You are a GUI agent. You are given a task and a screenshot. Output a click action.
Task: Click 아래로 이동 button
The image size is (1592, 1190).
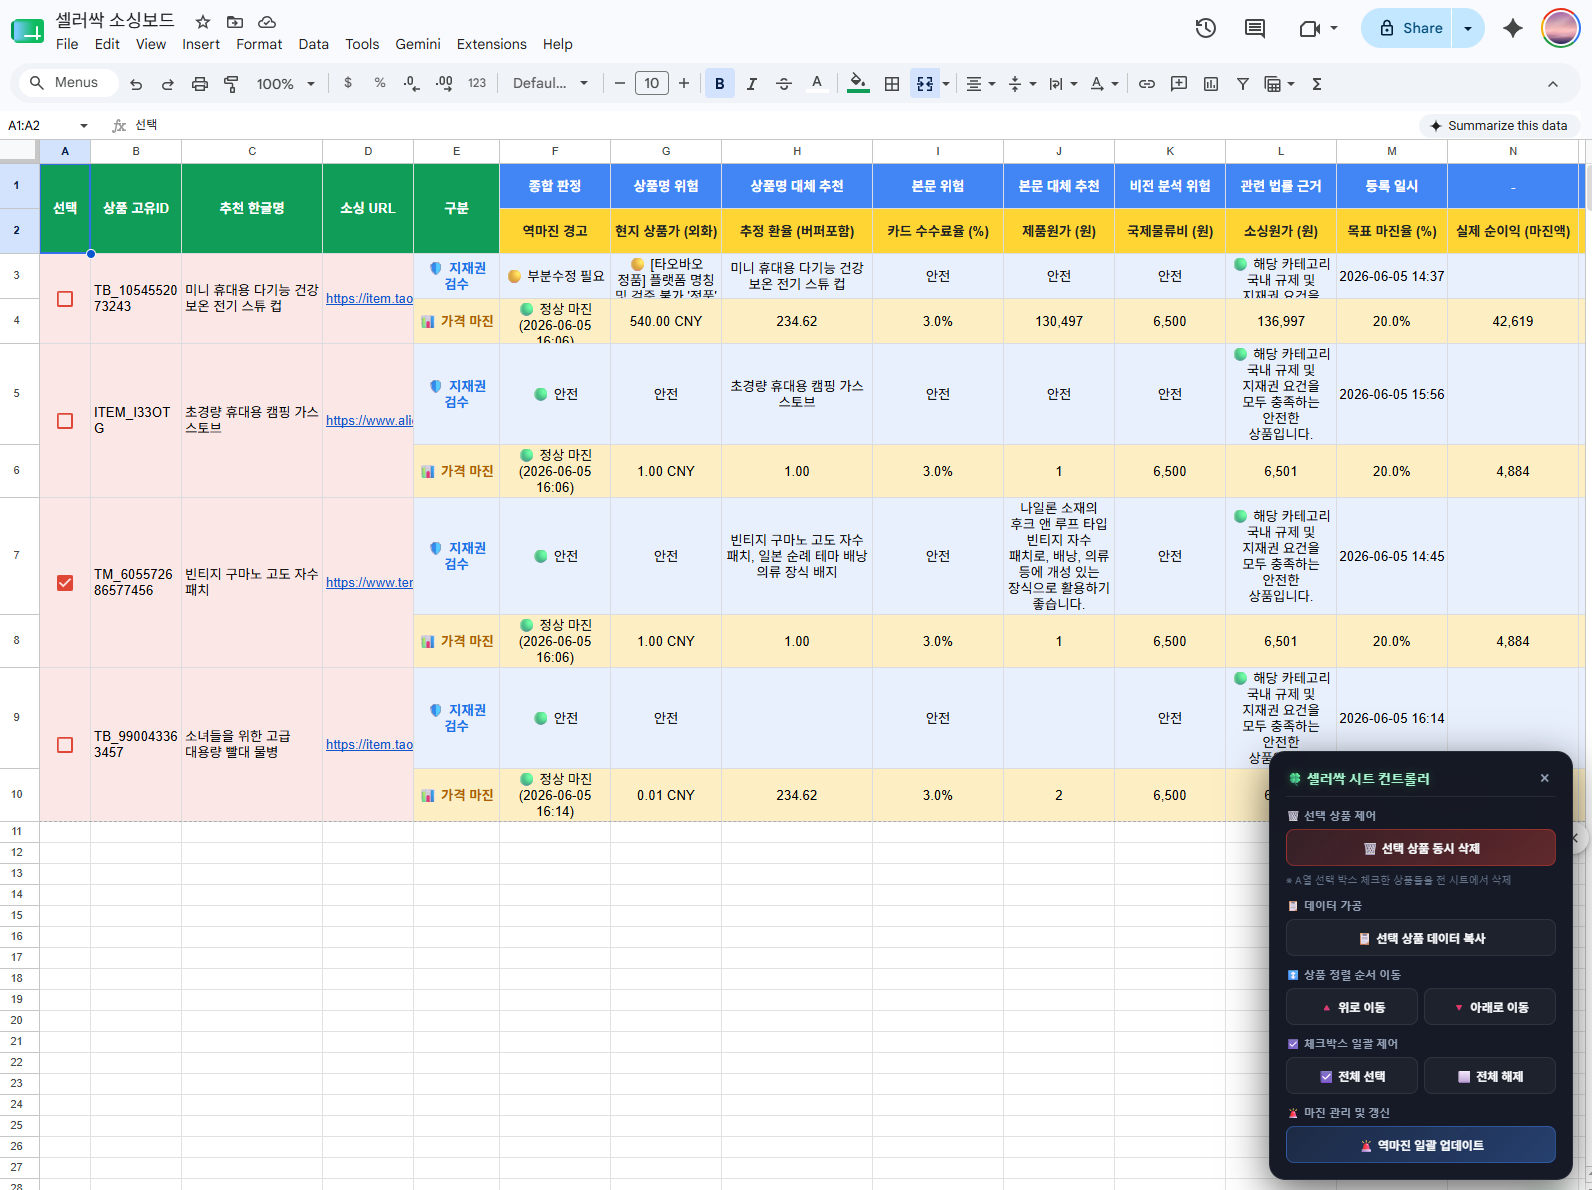(1489, 1007)
